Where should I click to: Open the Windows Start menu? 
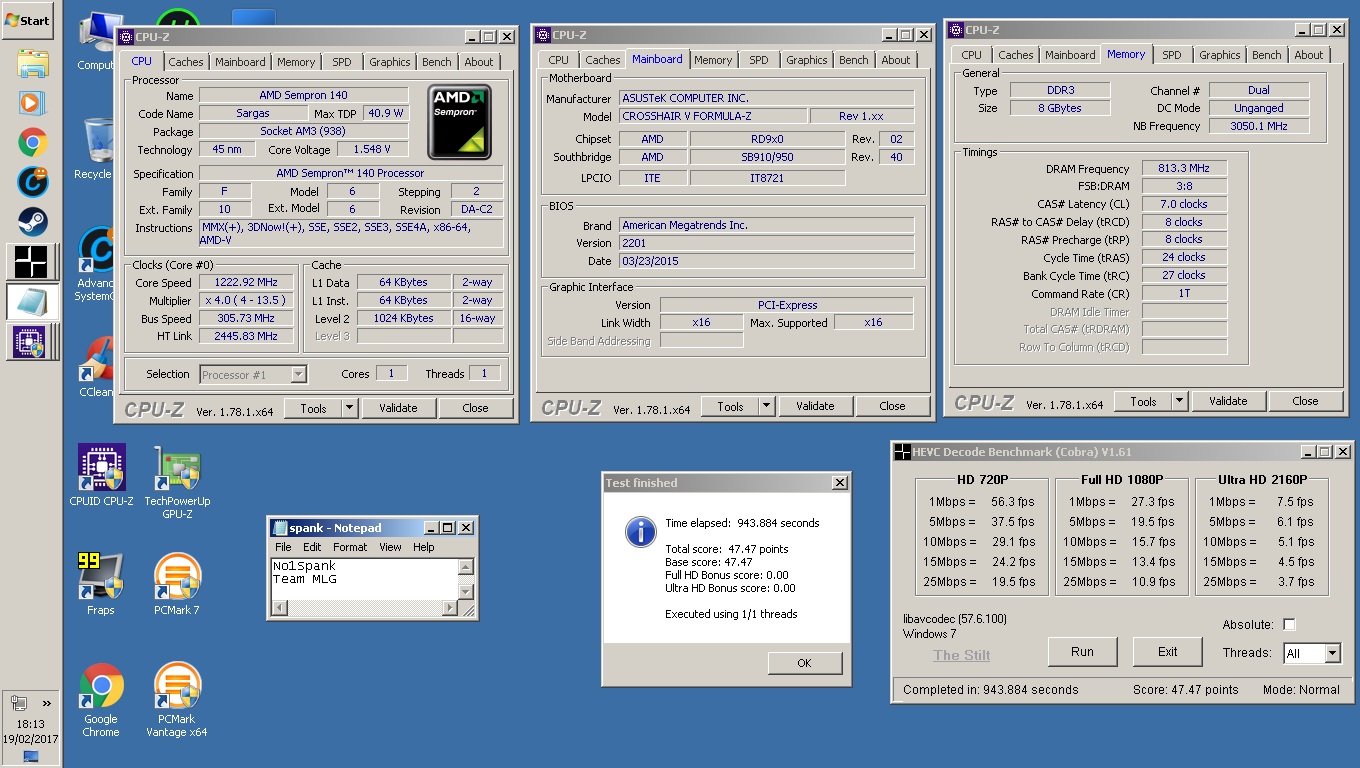[28, 20]
